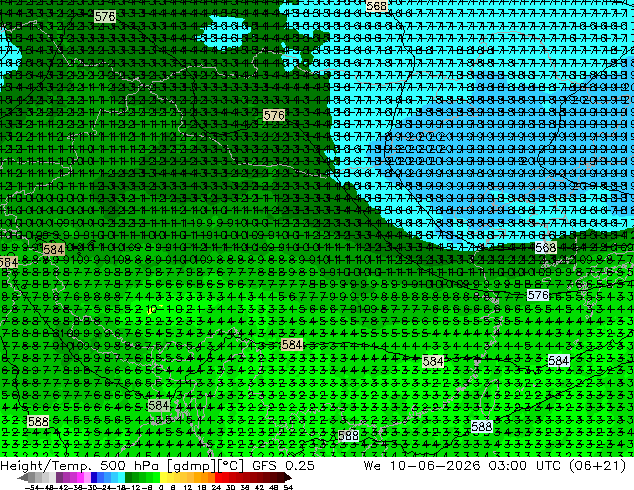Click the dark green swatch above -12 in legend

(x=129, y=477)
